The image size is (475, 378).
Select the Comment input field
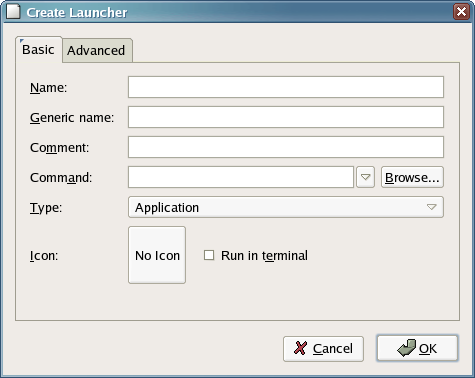[x=286, y=147]
